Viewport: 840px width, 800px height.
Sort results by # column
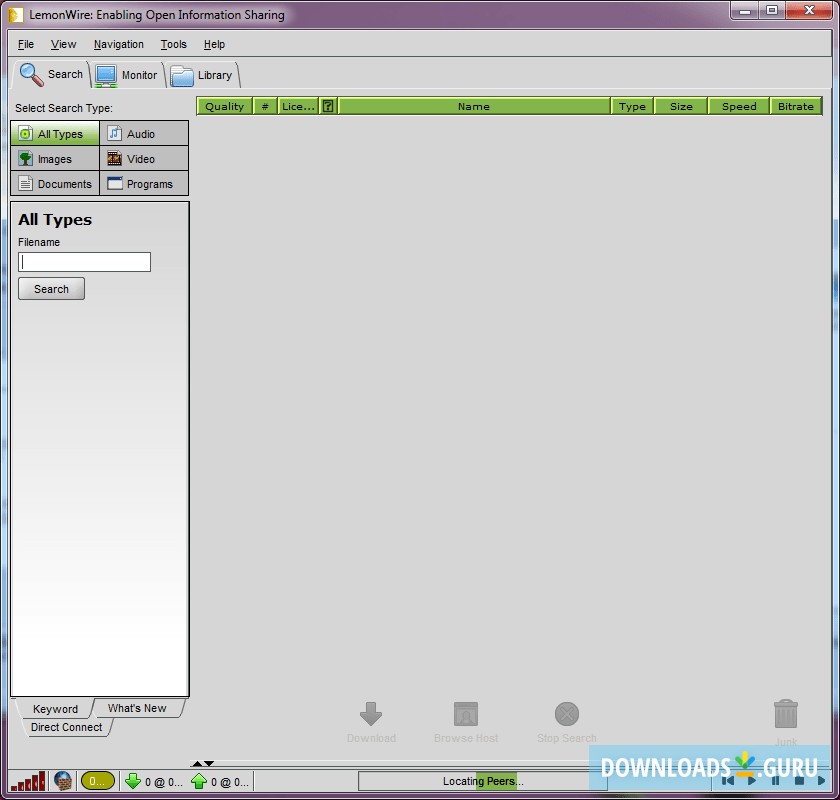click(x=265, y=106)
